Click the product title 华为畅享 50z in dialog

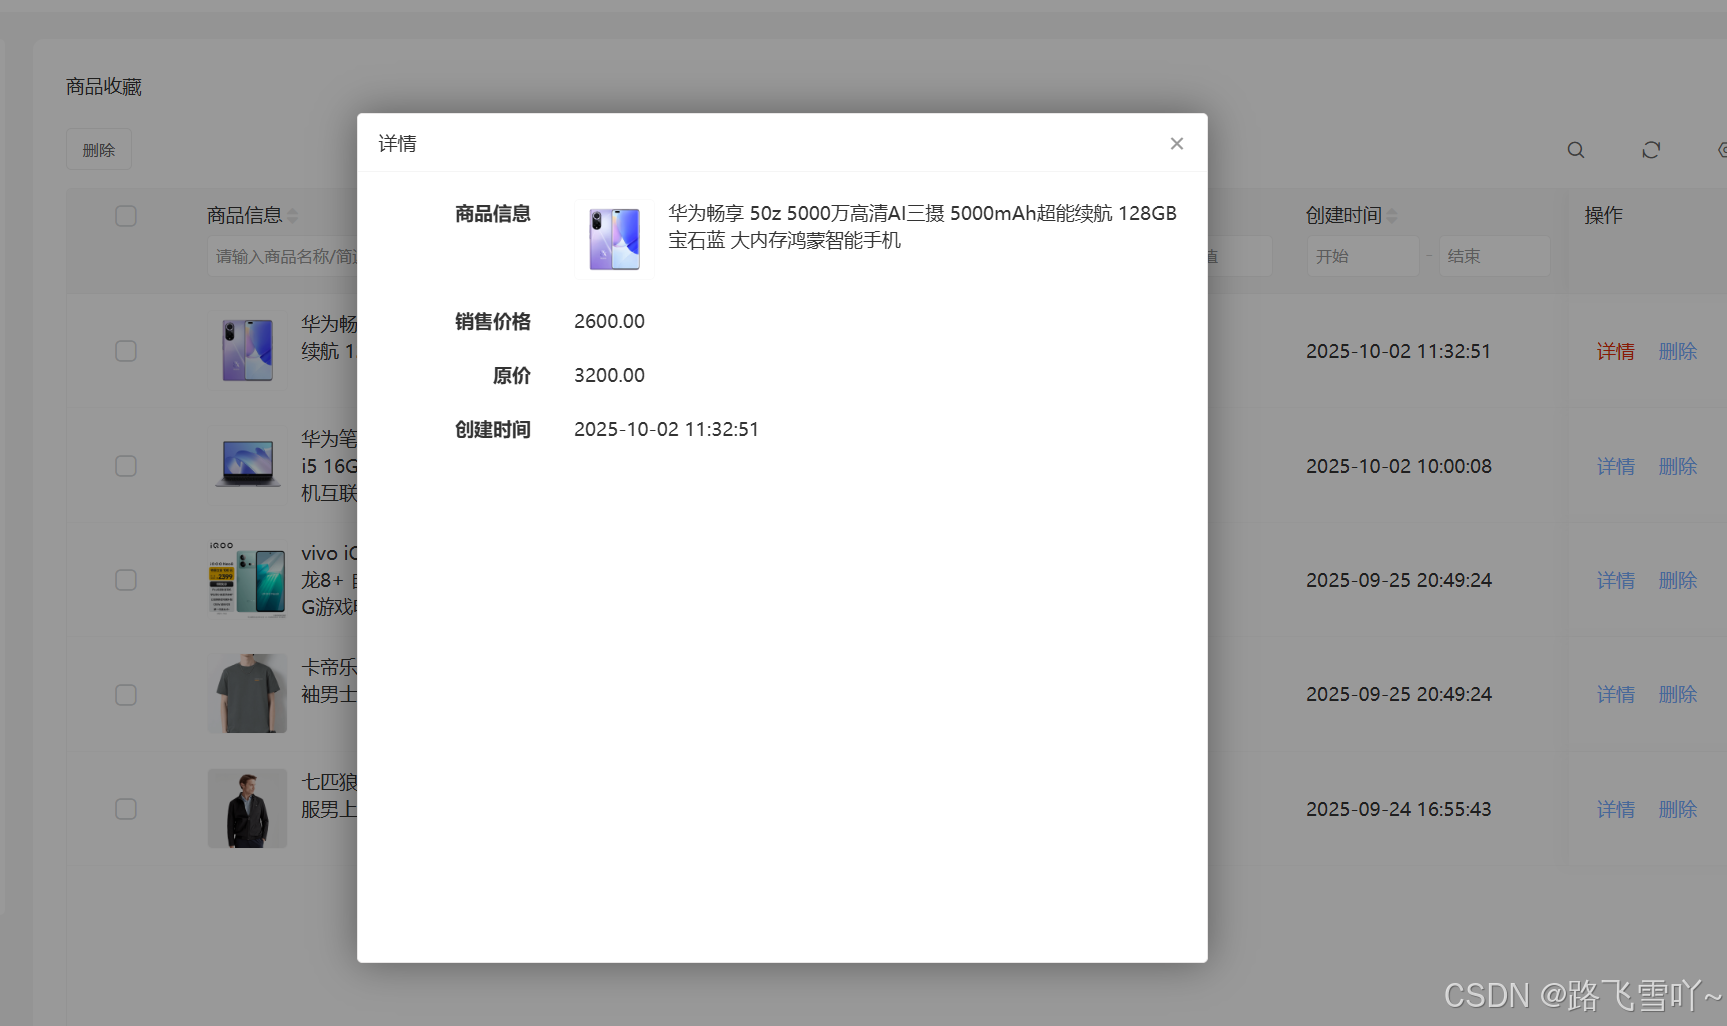point(922,227)
